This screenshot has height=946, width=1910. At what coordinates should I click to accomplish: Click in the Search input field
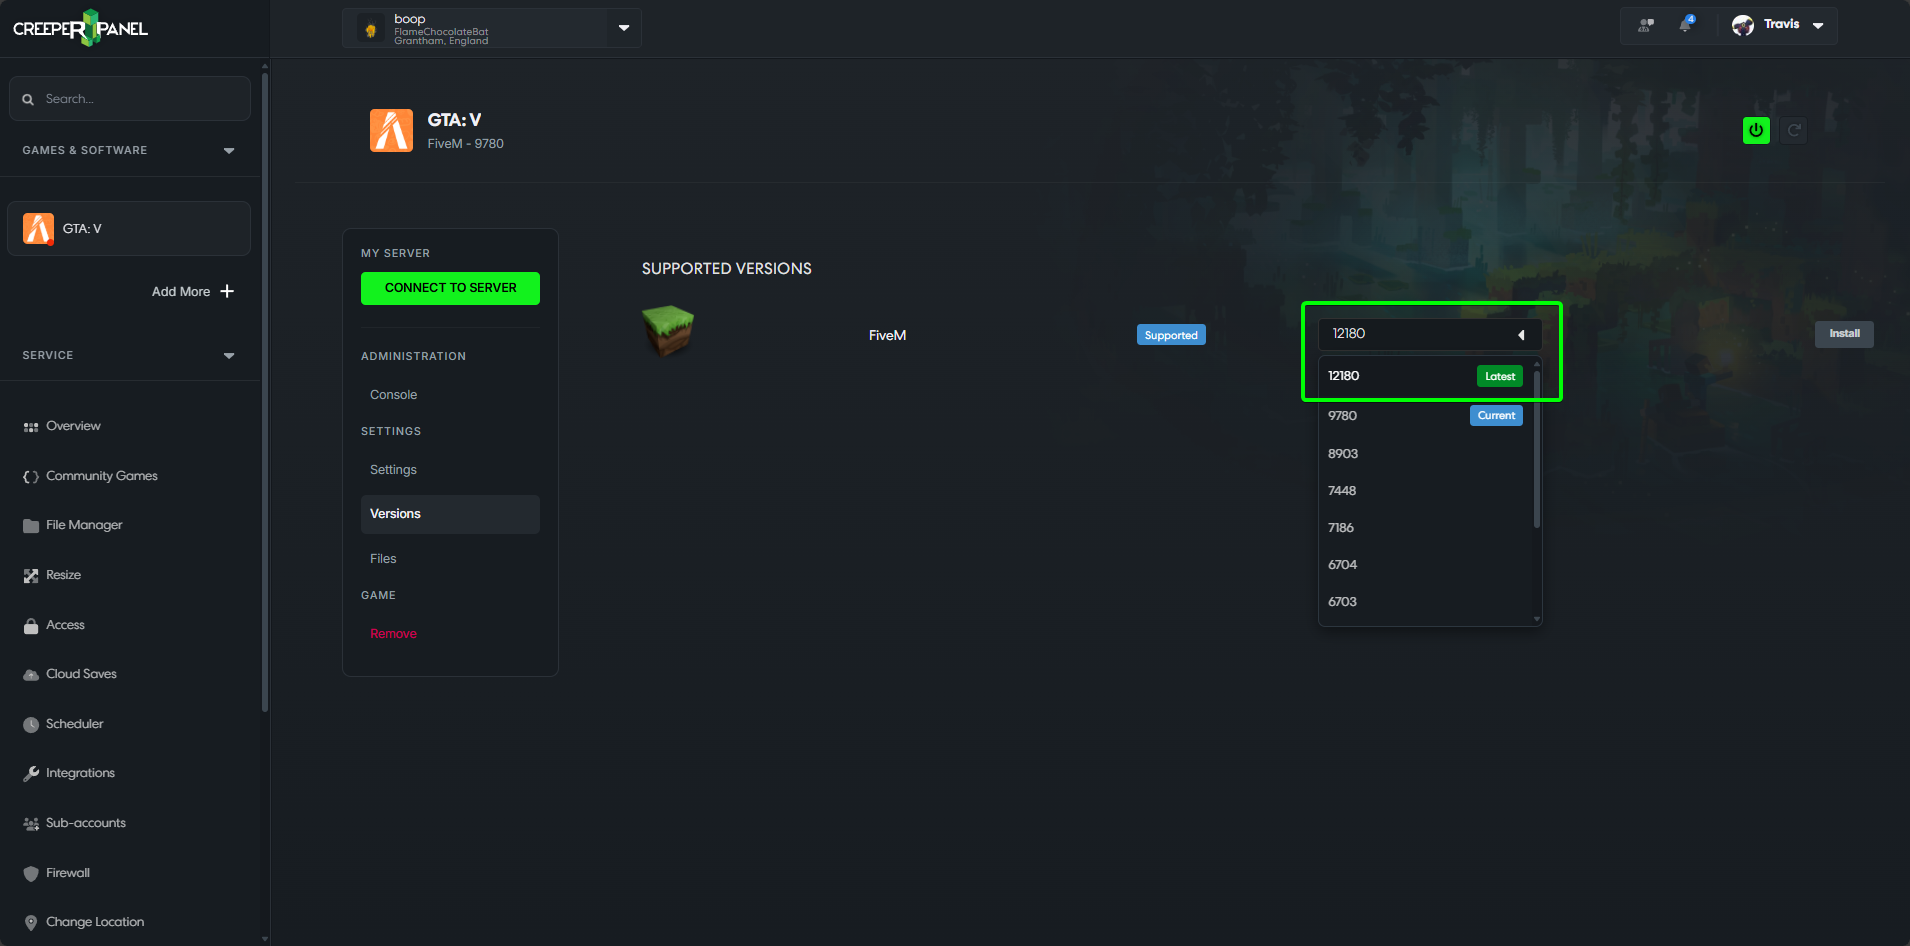[x=130, y=99]
